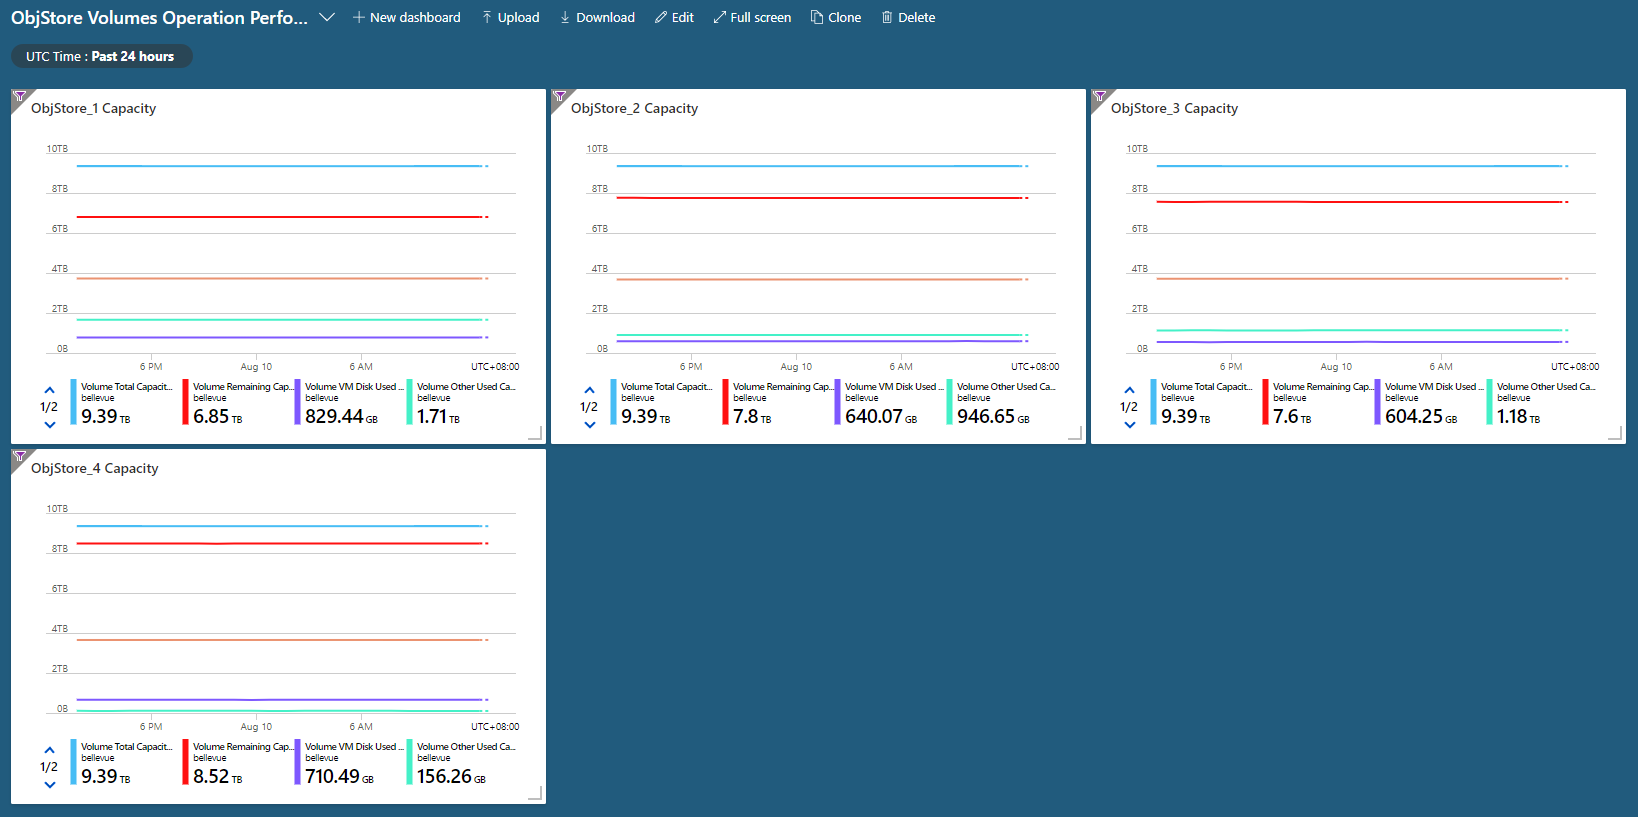Click resize handle of ObjStore_2 Capacity tile
The height and width of the screenshot is (817, 1638).
click(x=1075, y=433)
